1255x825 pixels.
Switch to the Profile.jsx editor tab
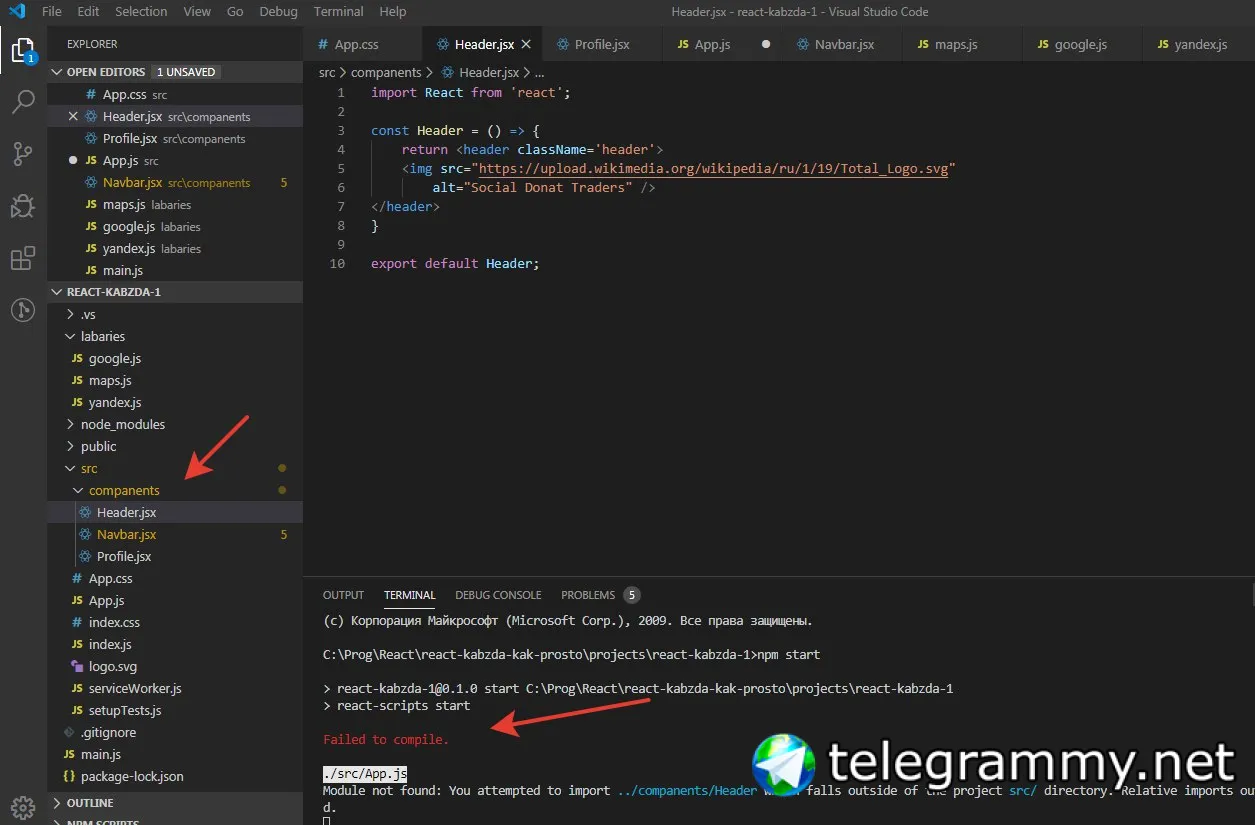(602, 44)
